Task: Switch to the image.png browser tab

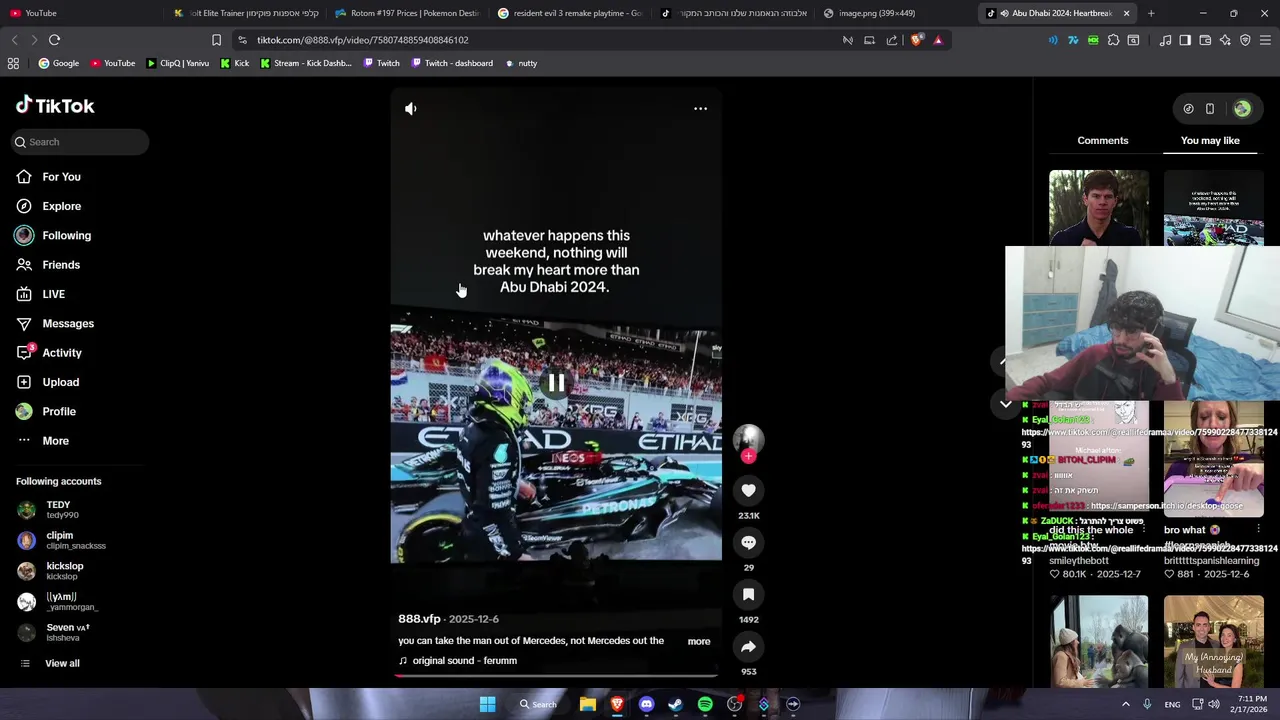Action: click(x=890, y=13)
